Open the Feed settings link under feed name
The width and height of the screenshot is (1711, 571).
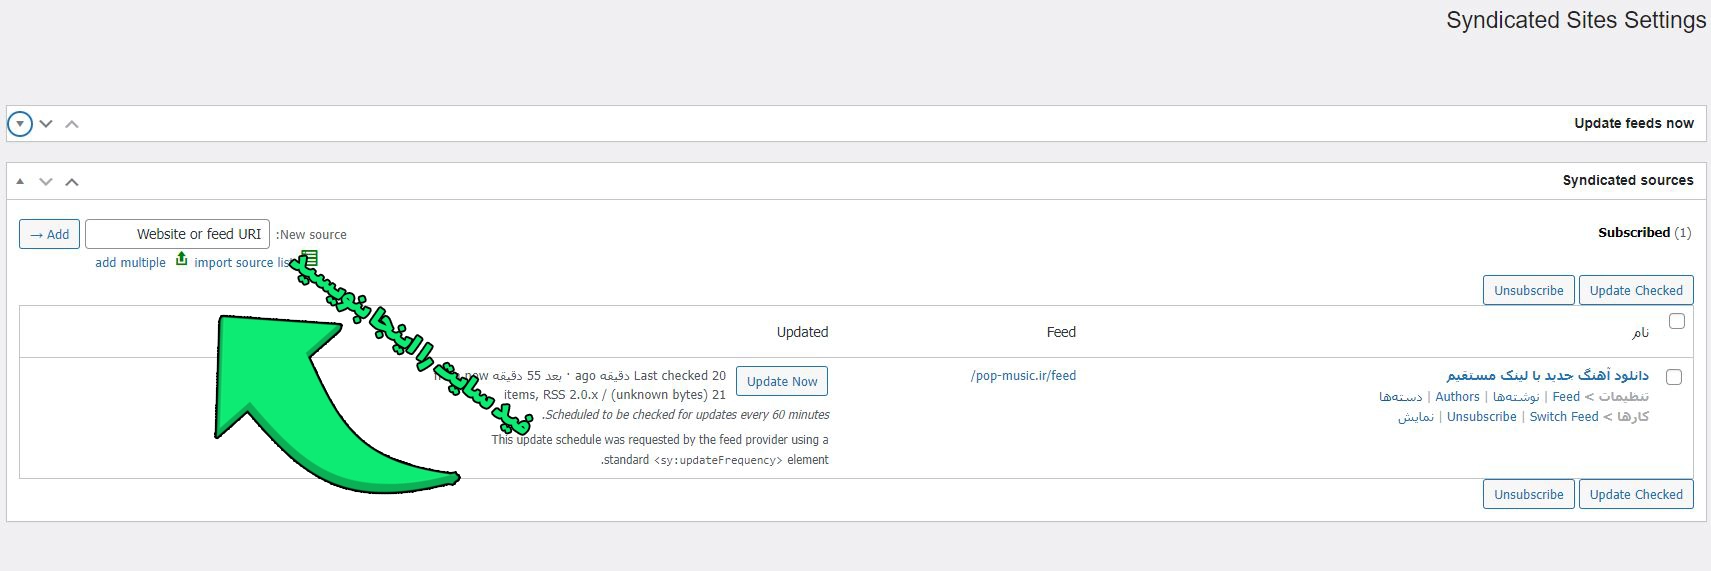coord(1566,397)
